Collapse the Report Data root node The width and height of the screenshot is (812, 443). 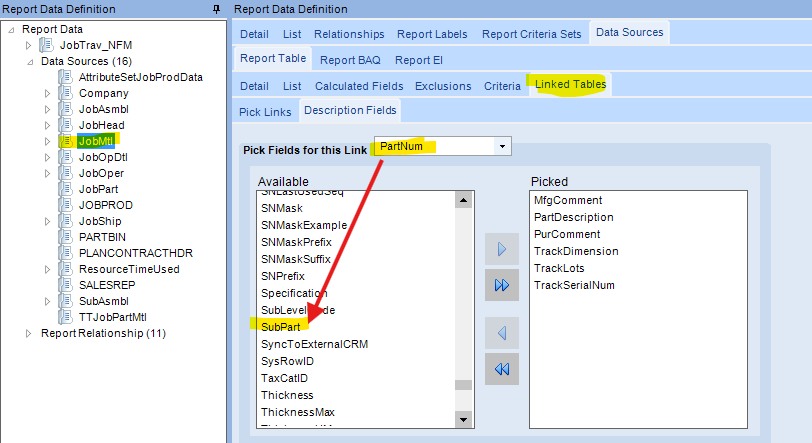[x=11, y=30]
